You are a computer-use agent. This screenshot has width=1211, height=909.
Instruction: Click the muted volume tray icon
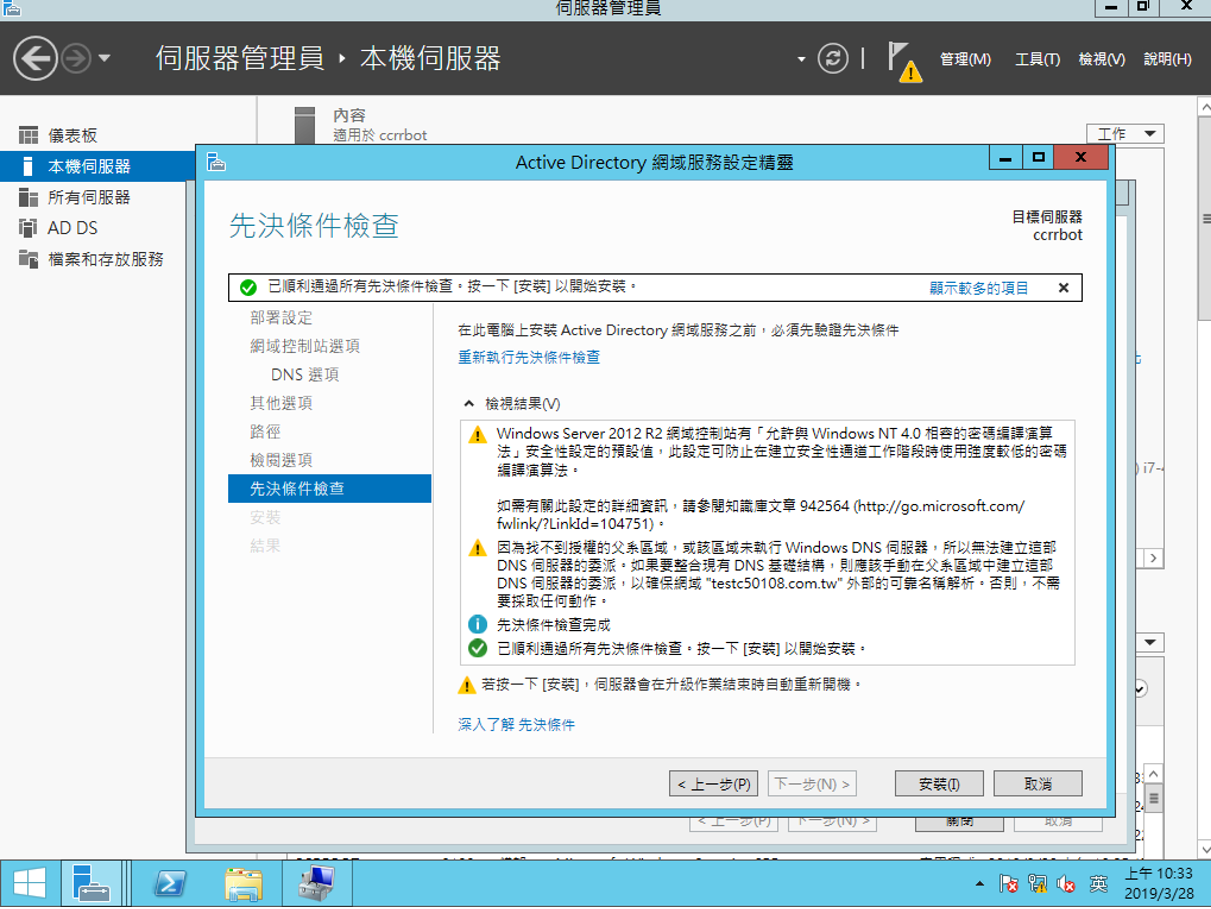click(1067, 885)
